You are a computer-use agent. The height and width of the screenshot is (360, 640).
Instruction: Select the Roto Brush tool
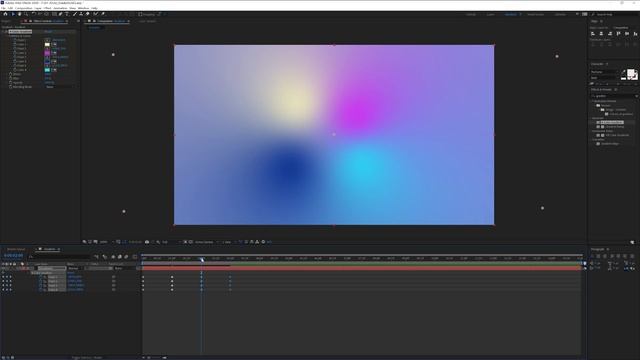[95, 14]
